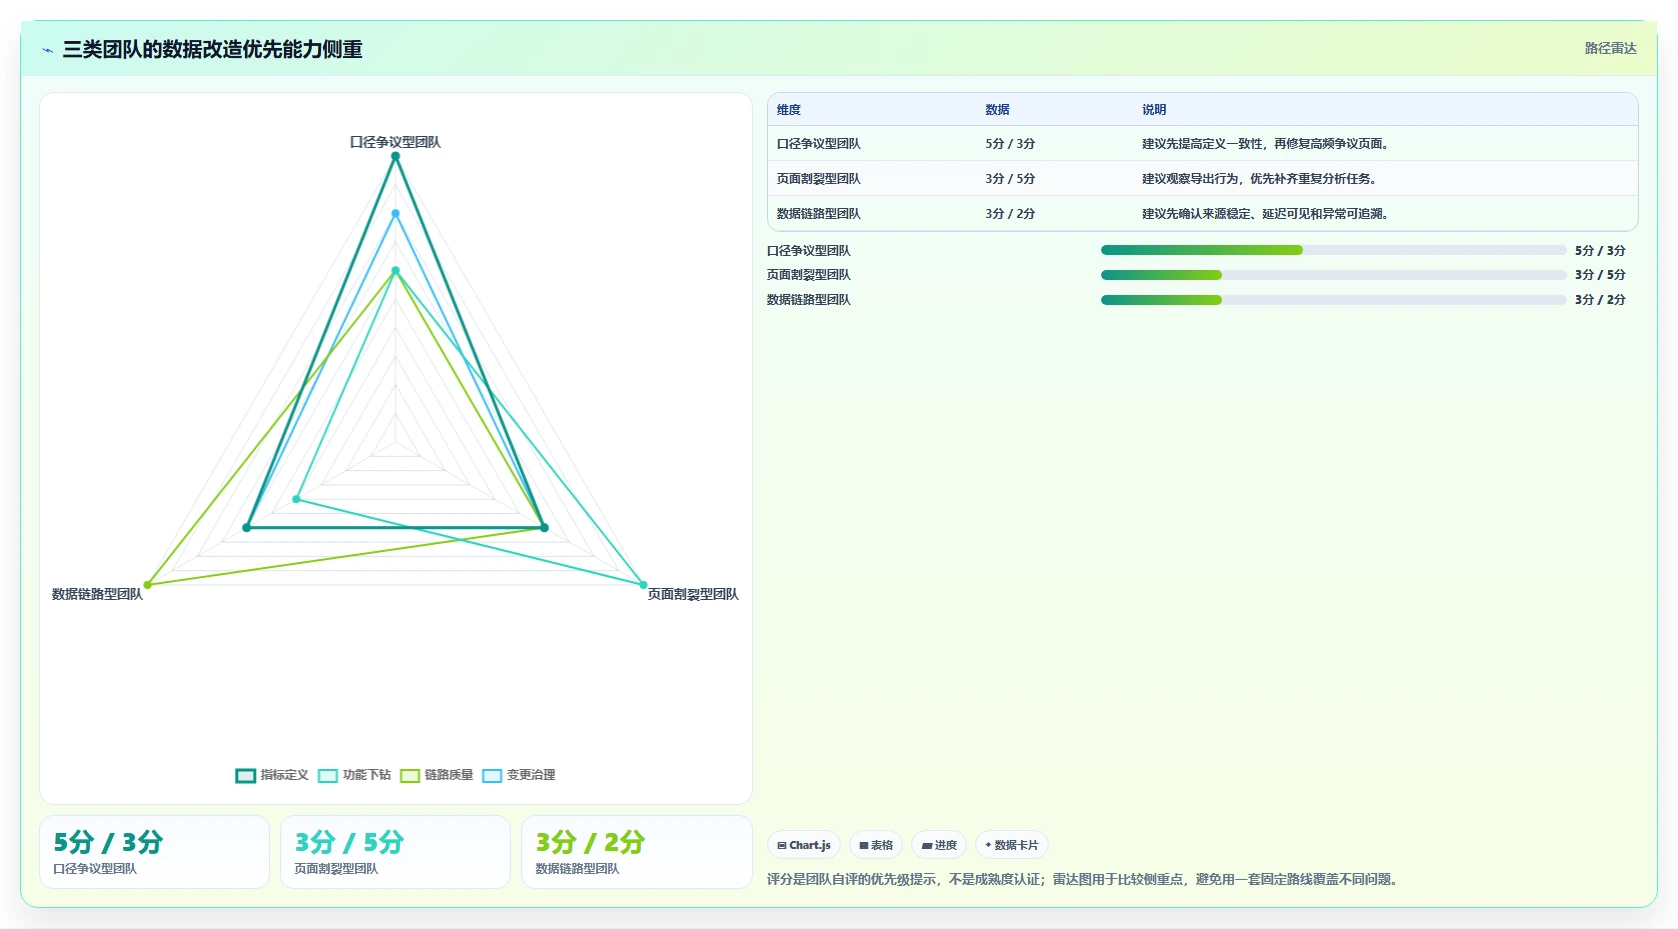1678x929 pixels.
Task: Toggle the 功能下钻 legend label
Action: tap(367, 775)
